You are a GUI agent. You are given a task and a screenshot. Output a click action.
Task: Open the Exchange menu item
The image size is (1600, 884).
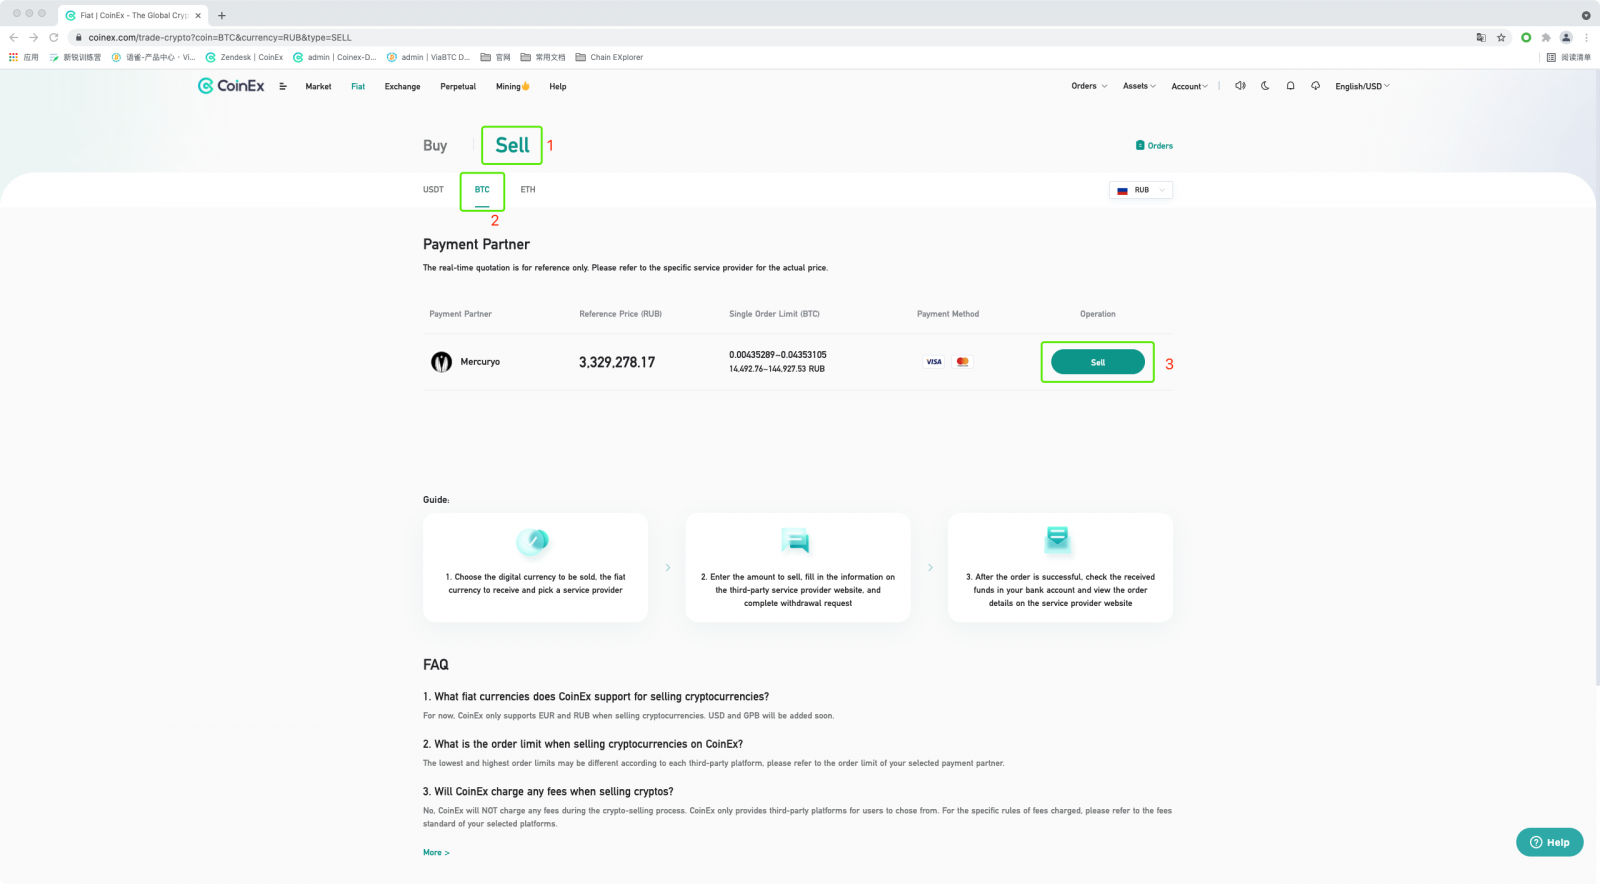coord(402,87)
